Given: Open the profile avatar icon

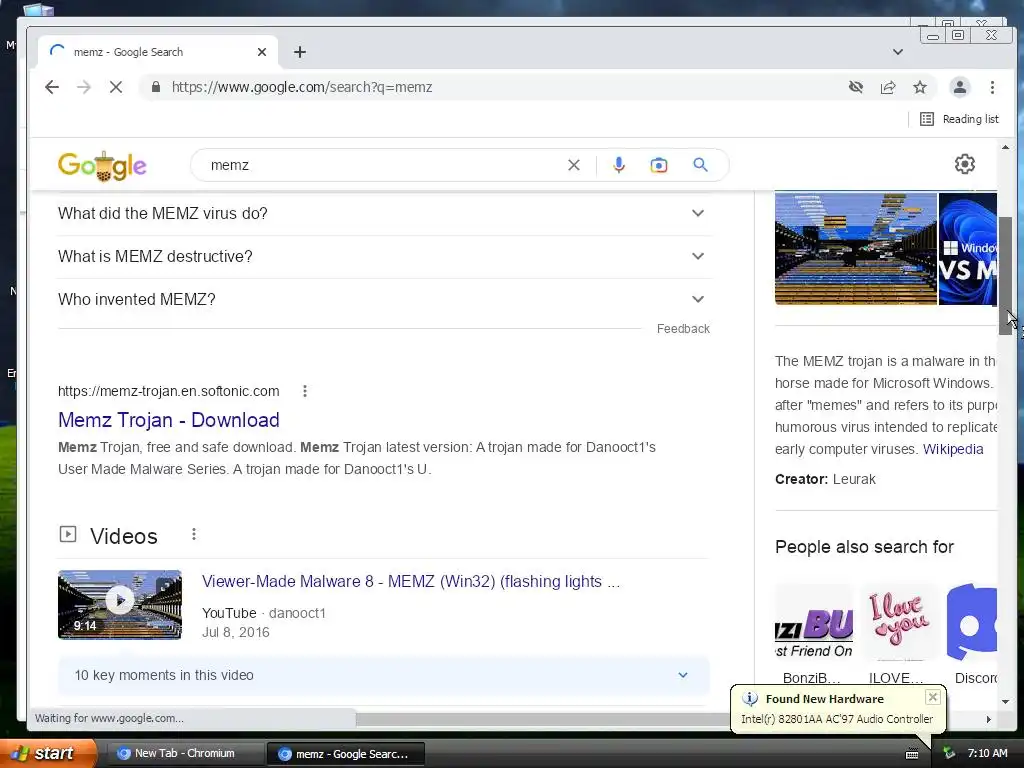Looking at the screenshot, I should click(959, 87).
